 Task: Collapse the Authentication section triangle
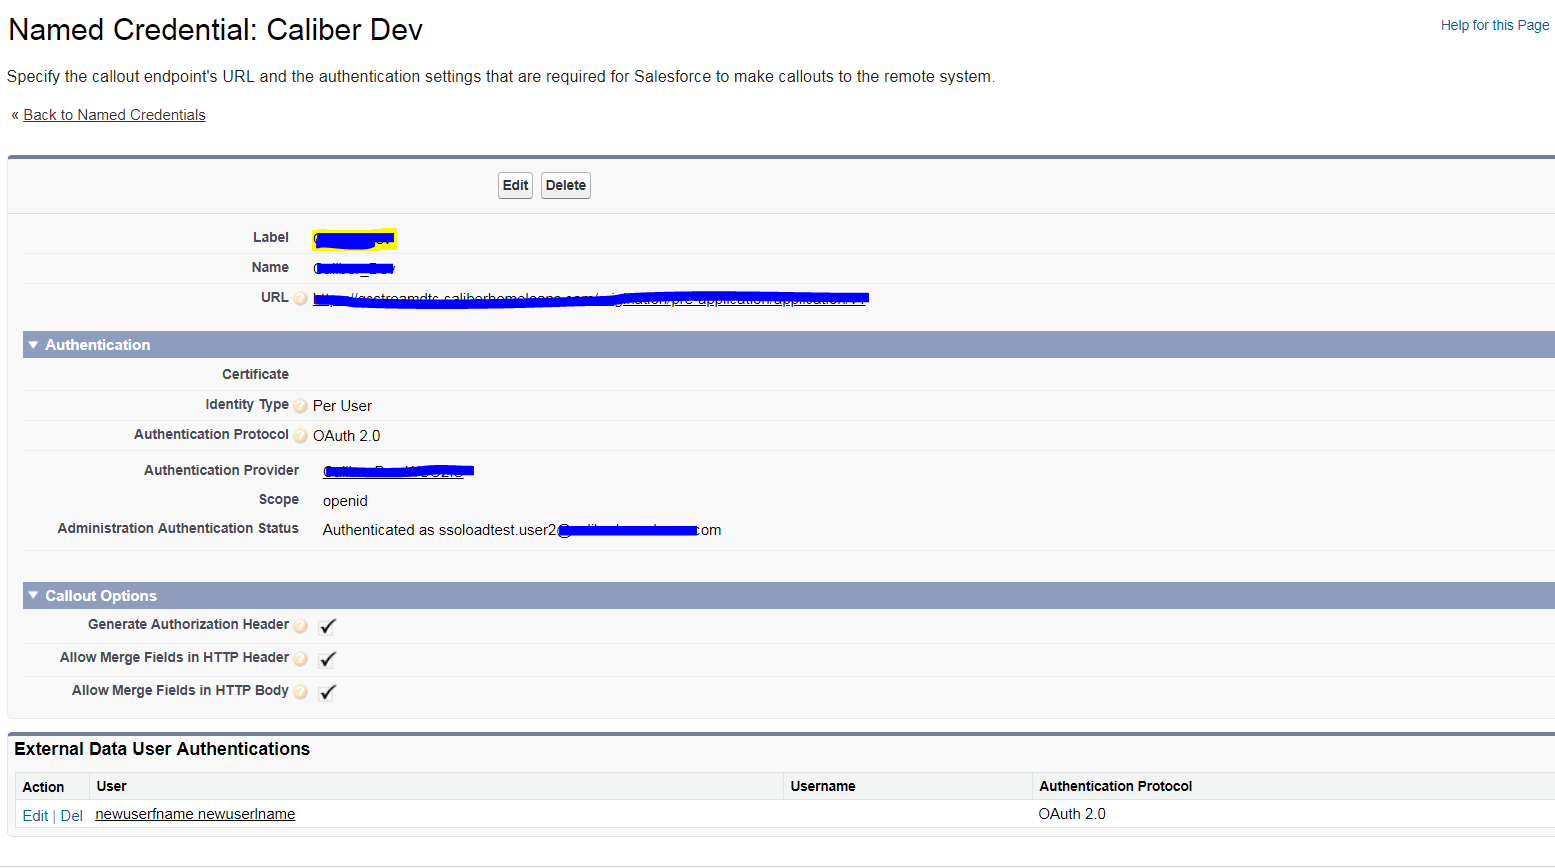click(x=33, y=345)
